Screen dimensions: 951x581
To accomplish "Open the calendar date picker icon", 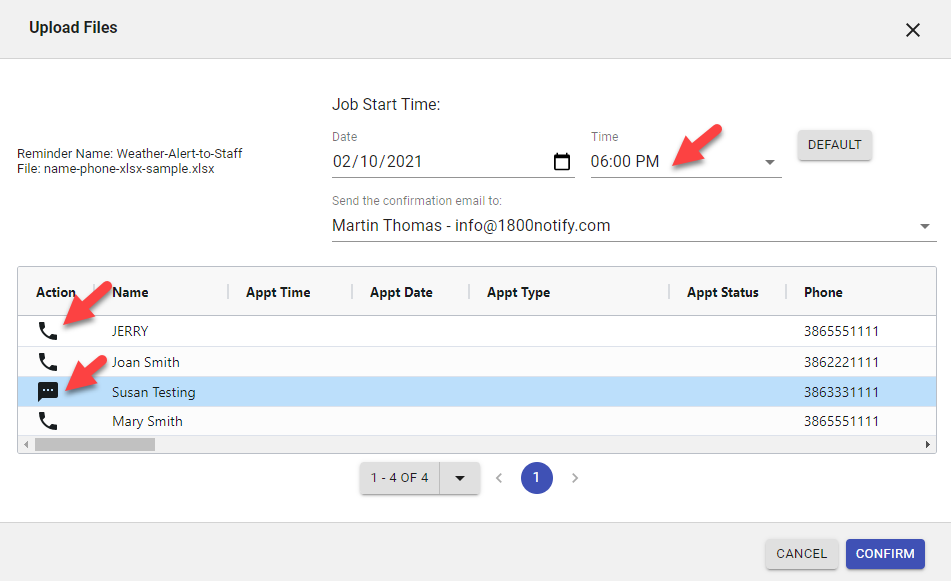I will [x=562, y=162].
